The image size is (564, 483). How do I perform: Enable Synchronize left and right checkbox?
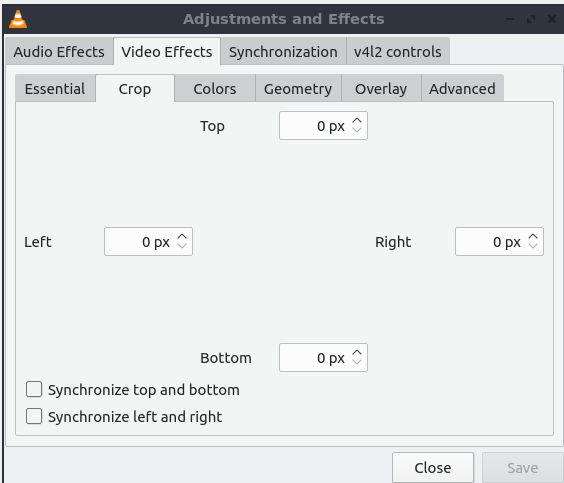[x=34, y=416]
